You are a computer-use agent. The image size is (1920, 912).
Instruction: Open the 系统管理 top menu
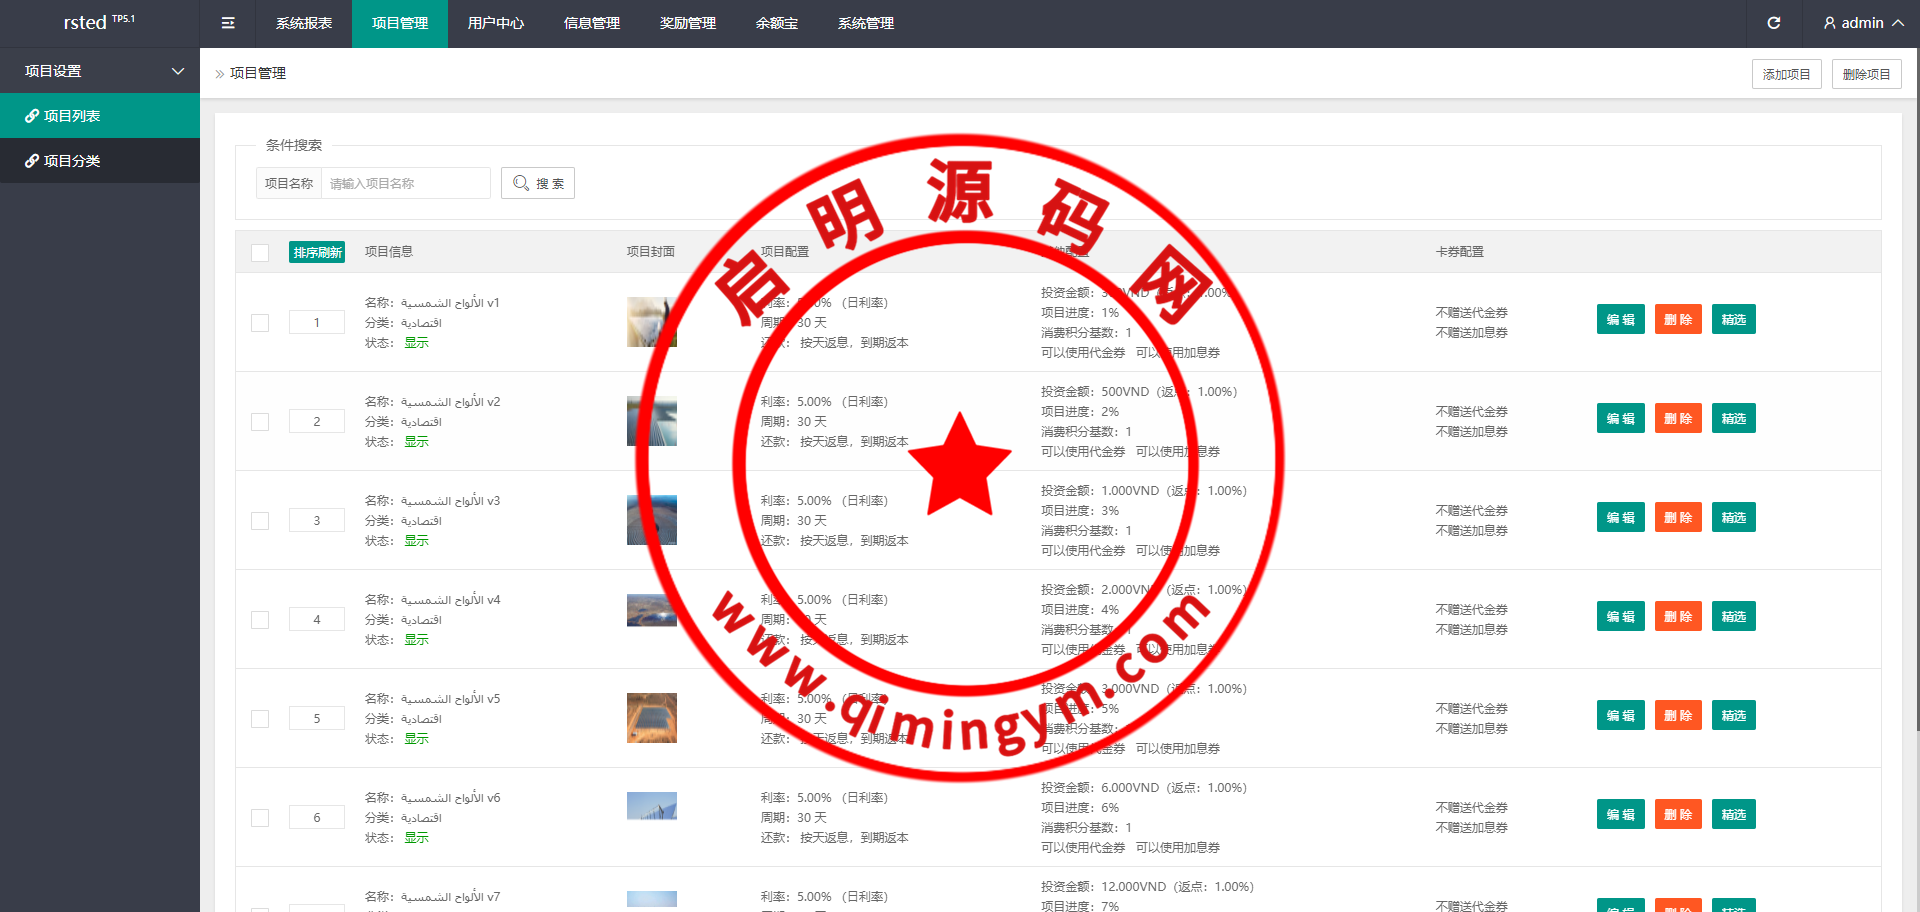point(865,23)
